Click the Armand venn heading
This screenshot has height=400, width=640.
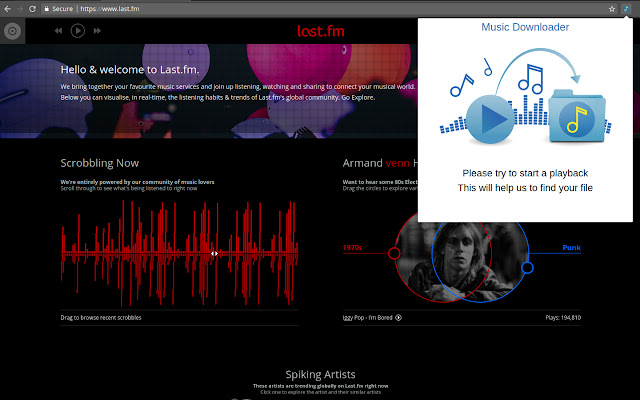click(380, 163)
